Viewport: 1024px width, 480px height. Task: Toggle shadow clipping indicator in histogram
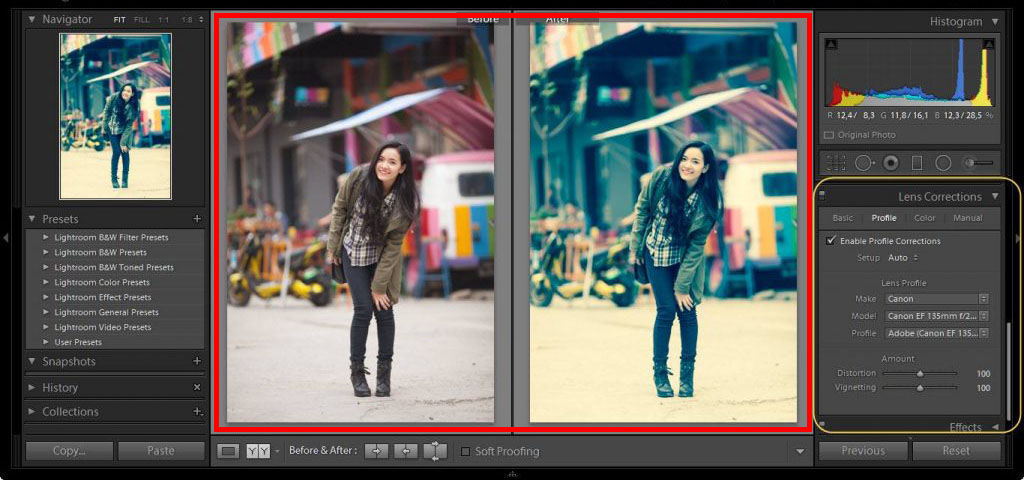coord(831,44)
